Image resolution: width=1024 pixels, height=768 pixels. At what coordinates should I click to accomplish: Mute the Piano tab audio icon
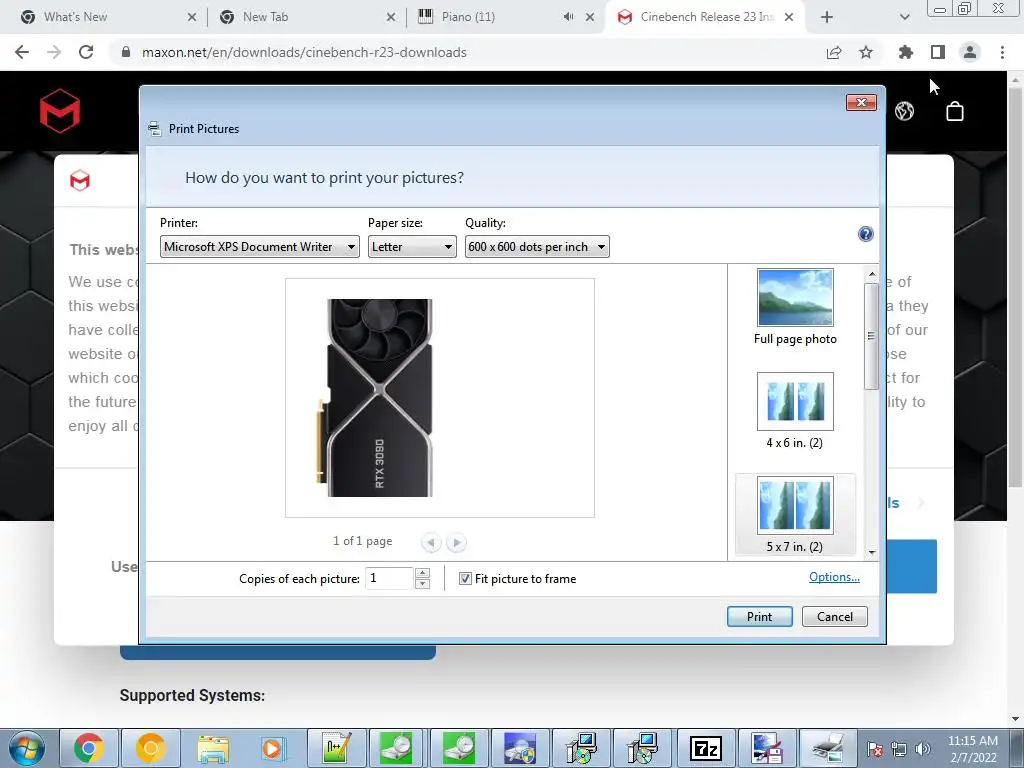(x=568, y=17)
